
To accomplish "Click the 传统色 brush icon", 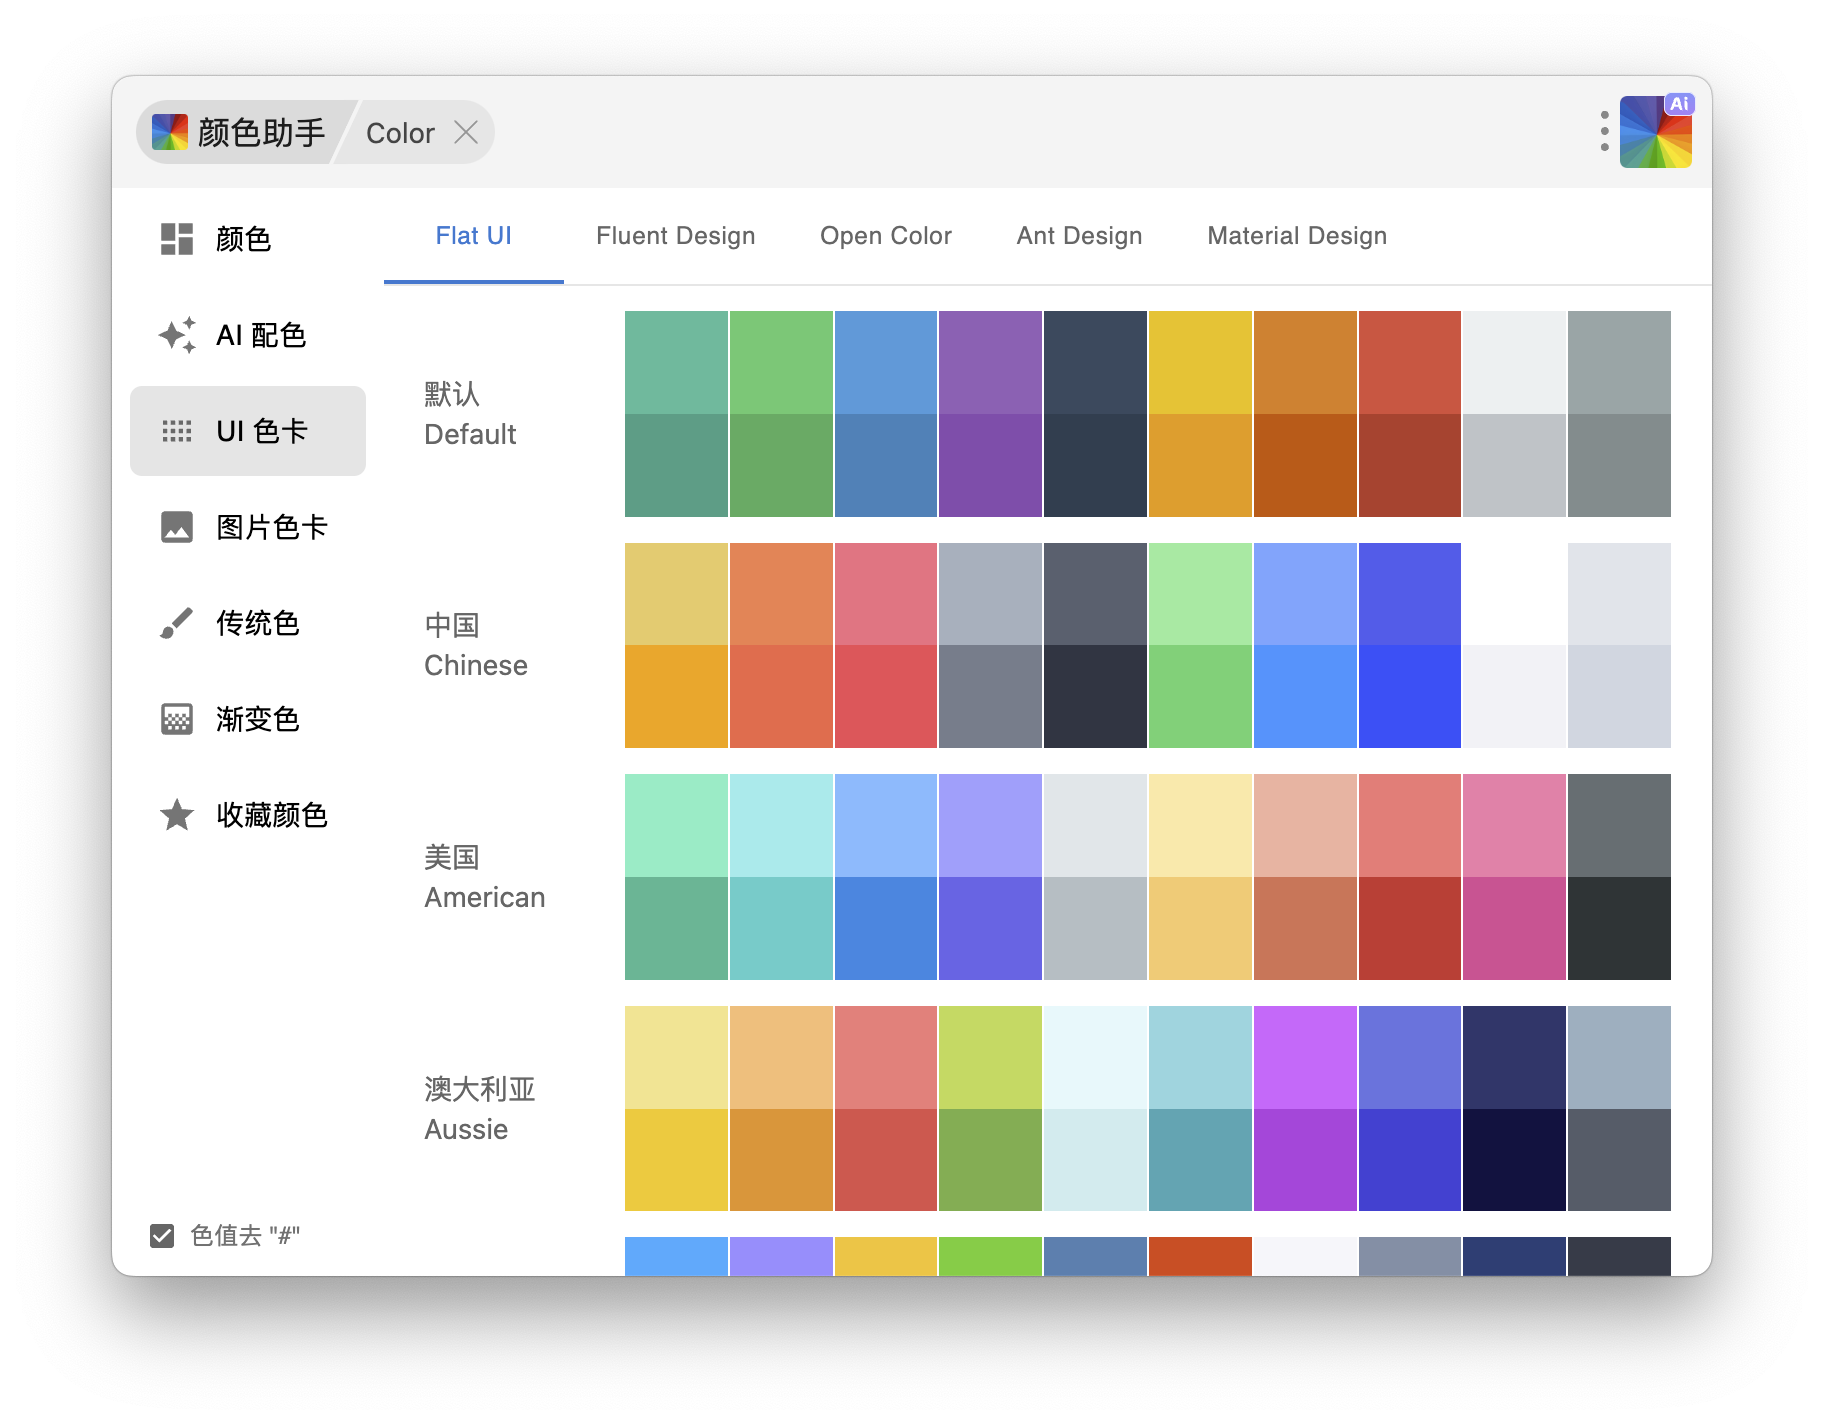I will [177, 623].
